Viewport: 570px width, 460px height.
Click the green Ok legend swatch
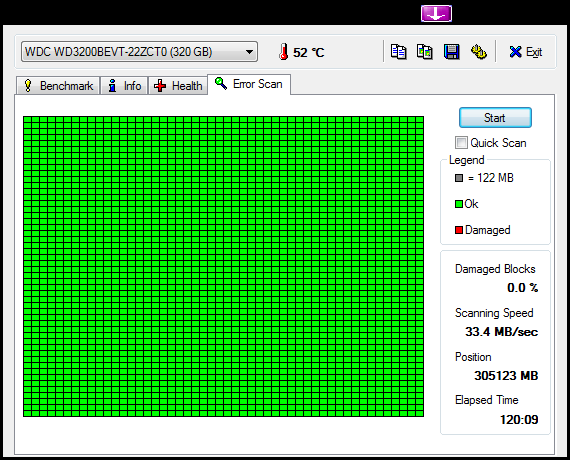click(x=459, y=204)
